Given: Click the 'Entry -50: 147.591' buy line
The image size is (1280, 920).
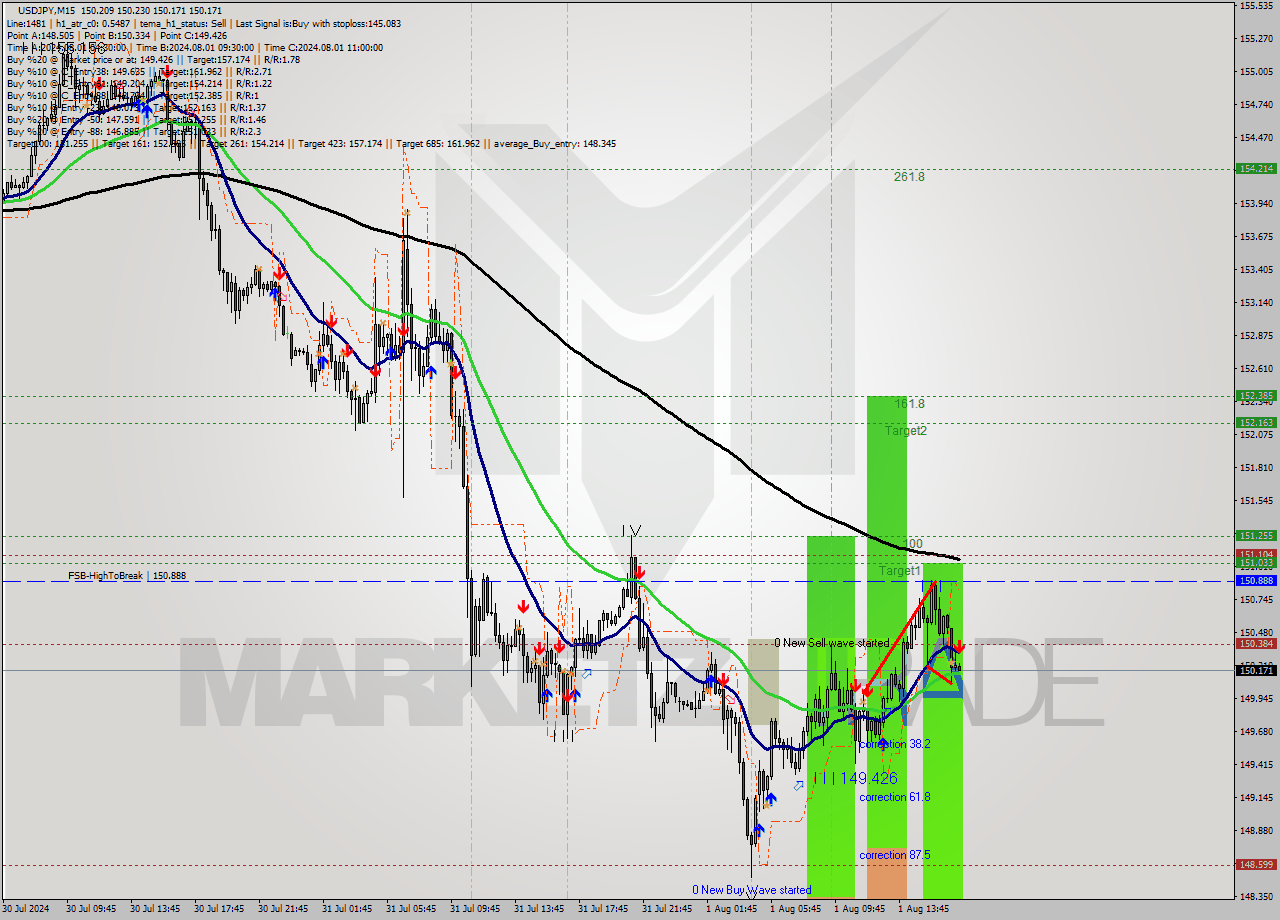Looking at the screenshot, I should coord(136,119).
